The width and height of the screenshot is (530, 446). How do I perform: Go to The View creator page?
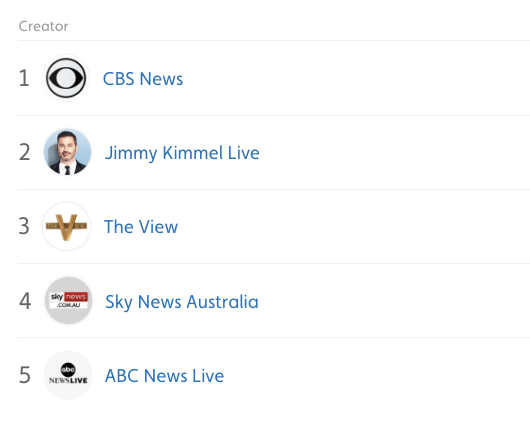pyautogui.click(x=141, y=227)
